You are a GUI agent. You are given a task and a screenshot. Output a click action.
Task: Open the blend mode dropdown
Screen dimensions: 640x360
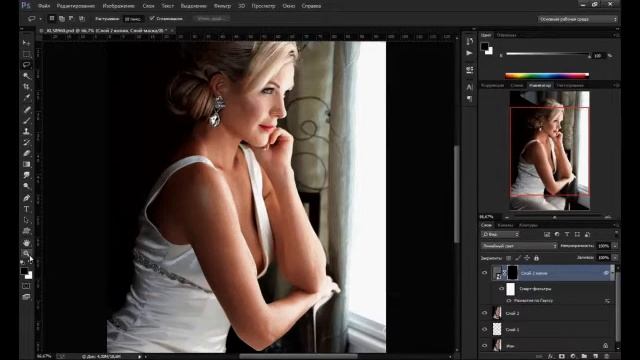point(519,246)
